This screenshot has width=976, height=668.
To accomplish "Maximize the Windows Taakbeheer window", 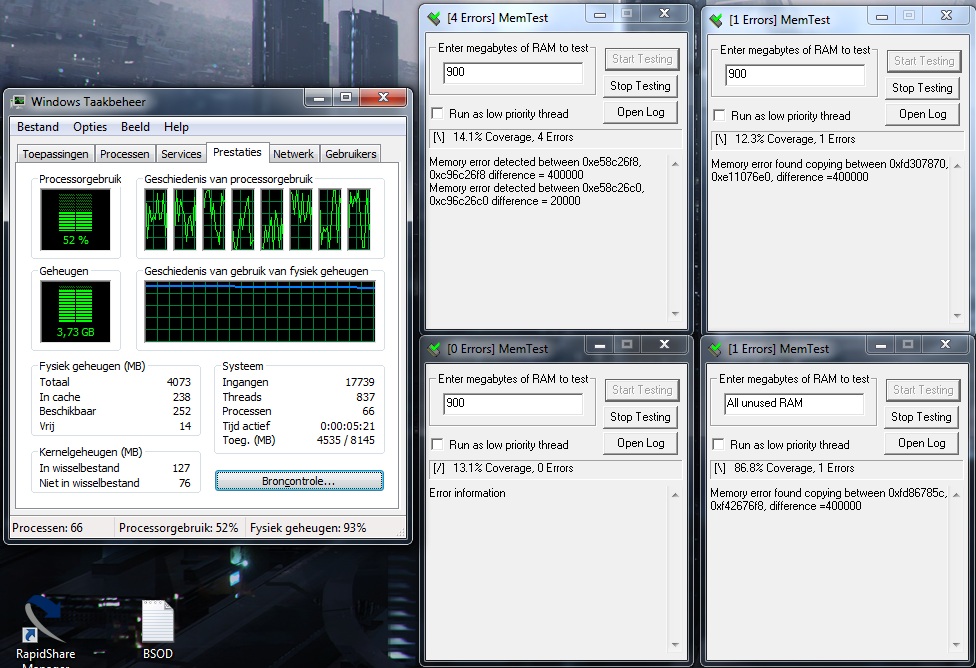I will (346, 98).
